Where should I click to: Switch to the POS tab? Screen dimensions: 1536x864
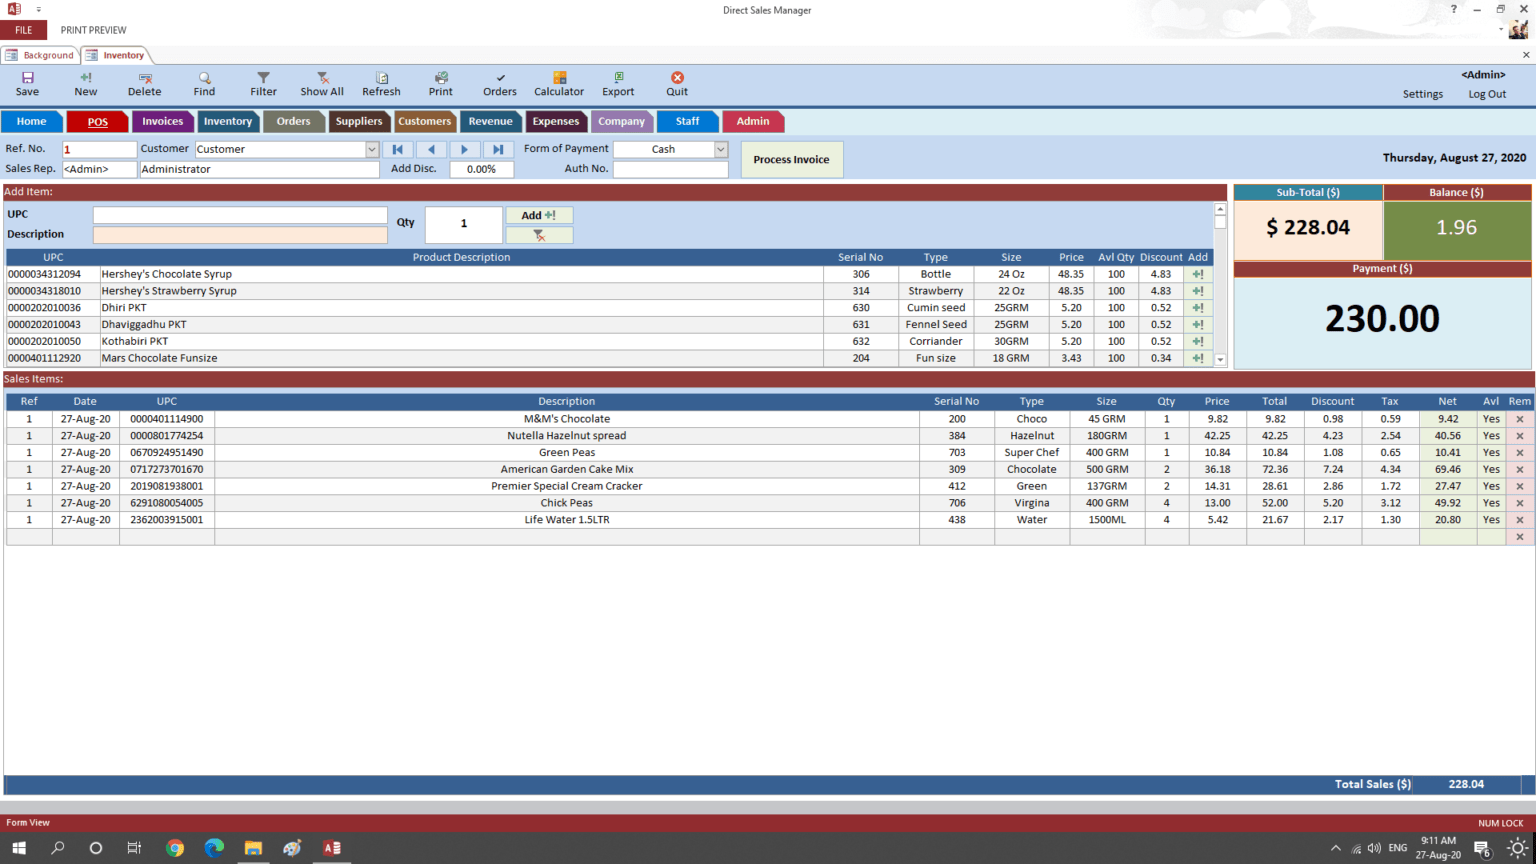pos(97,121)
